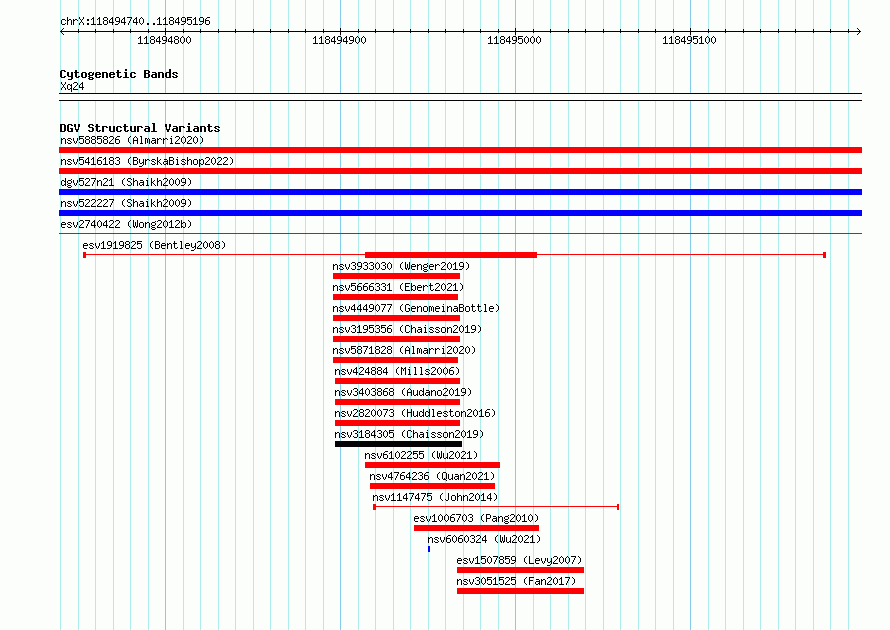Open esv2740422 (Wong2012b) variant label
The height and width of the screenshot is (630, 890).
point(126,224)
